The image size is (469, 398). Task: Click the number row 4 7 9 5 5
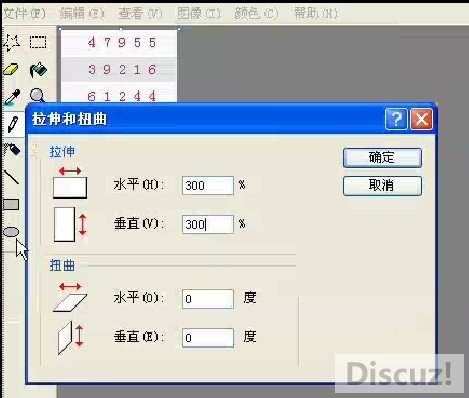tap(122, 43)
